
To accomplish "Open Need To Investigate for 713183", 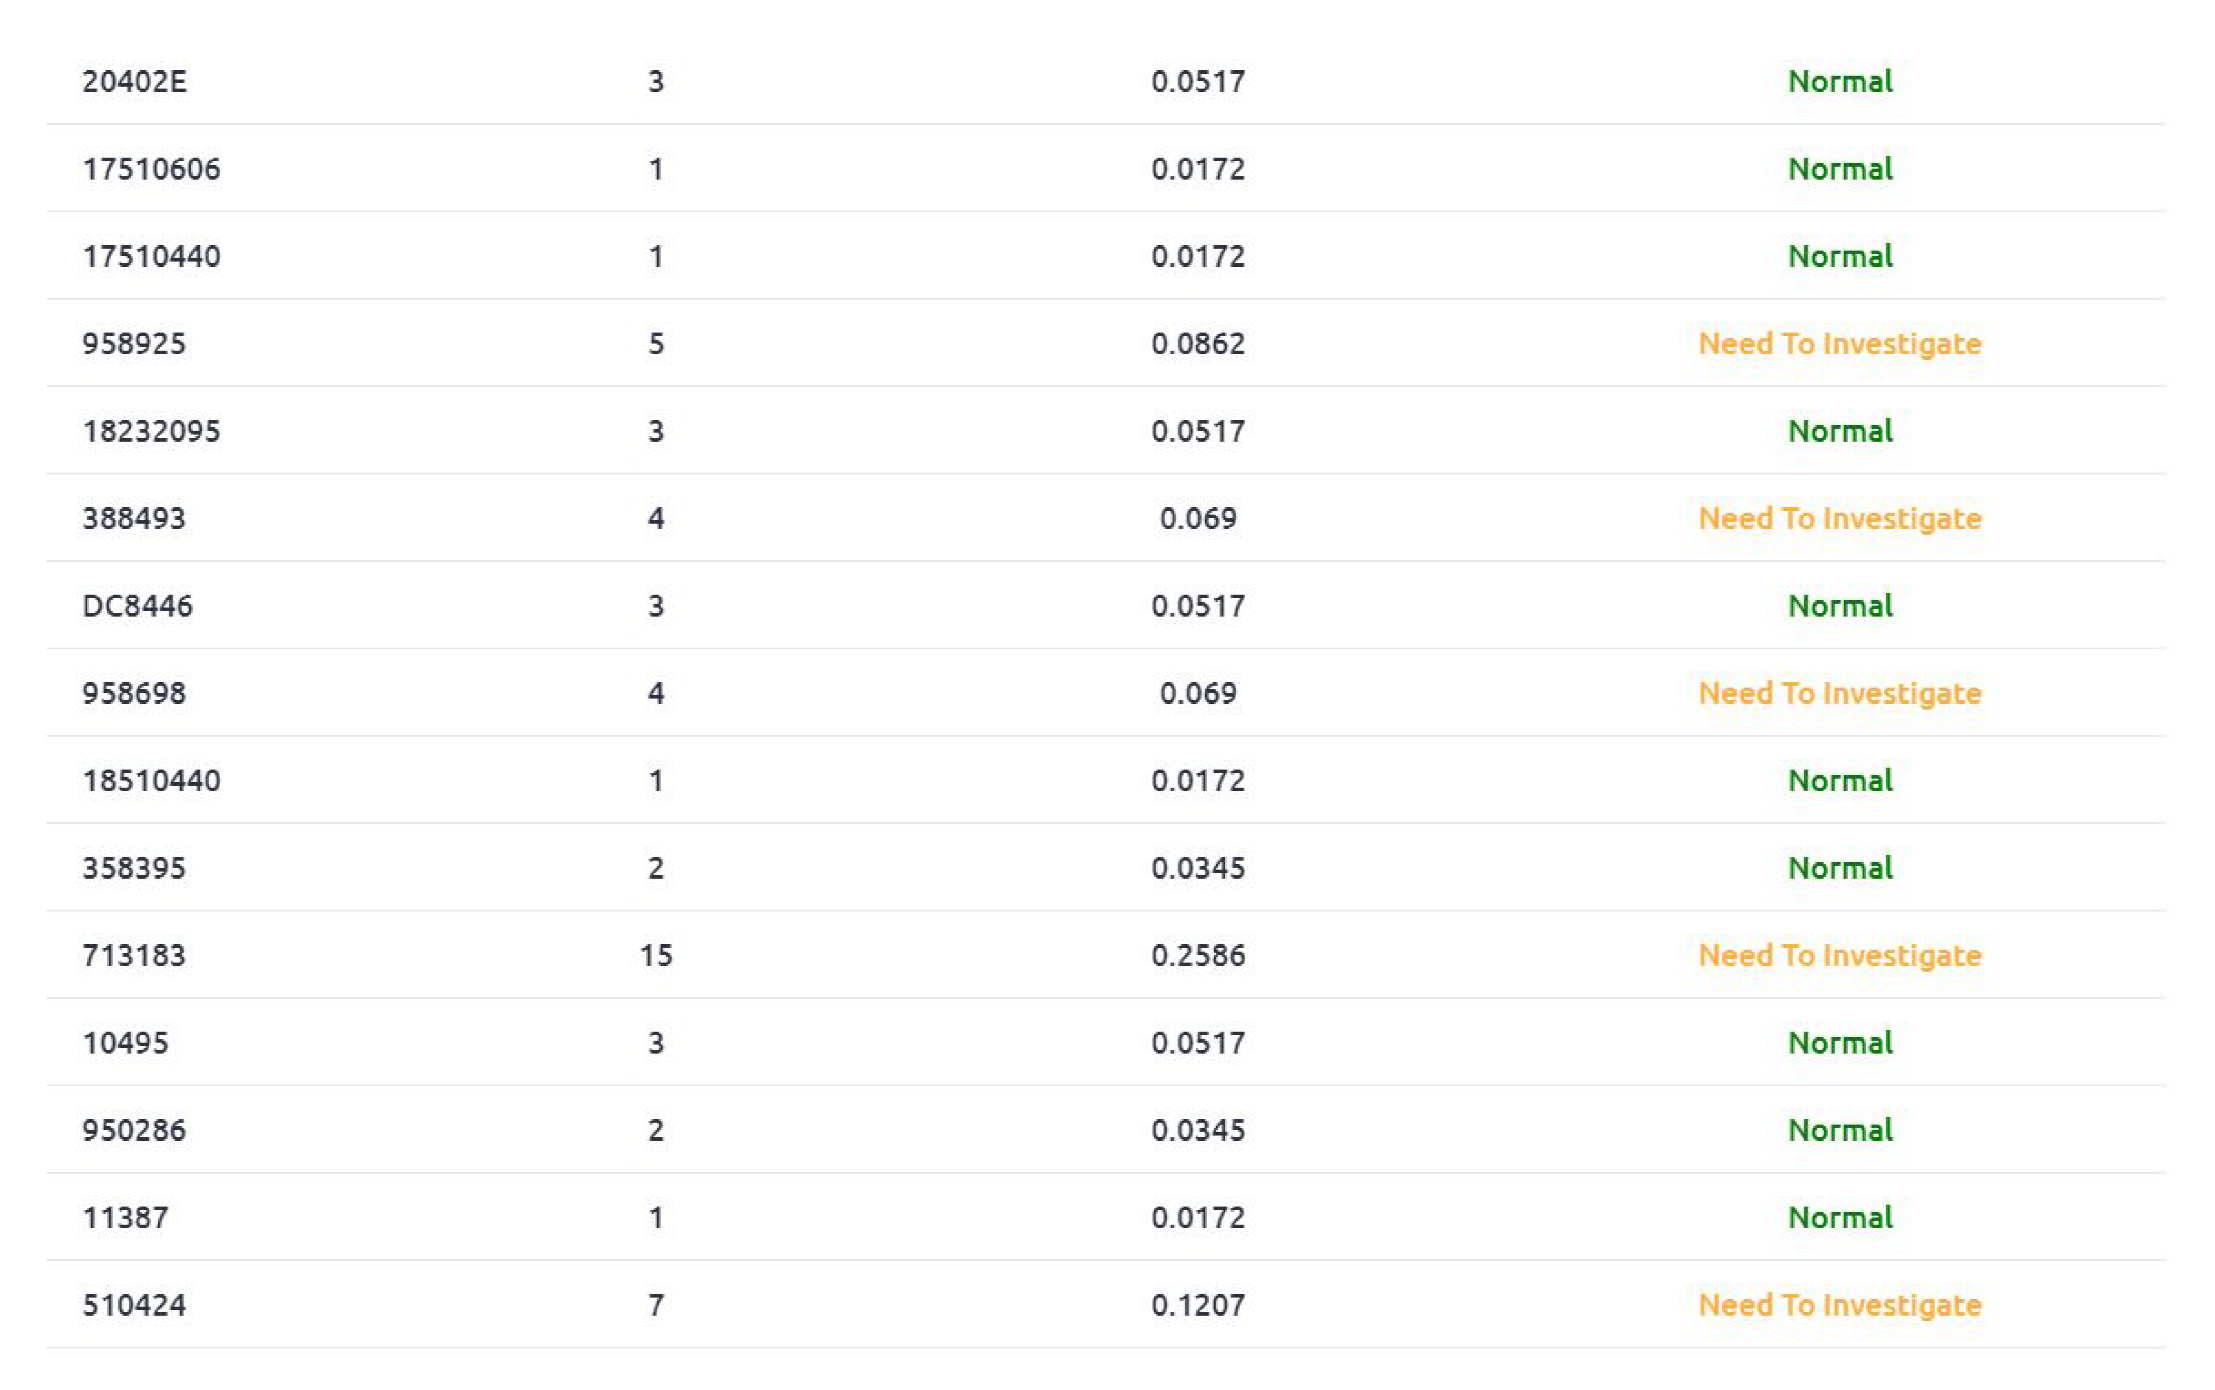I will pos(1839,955).
